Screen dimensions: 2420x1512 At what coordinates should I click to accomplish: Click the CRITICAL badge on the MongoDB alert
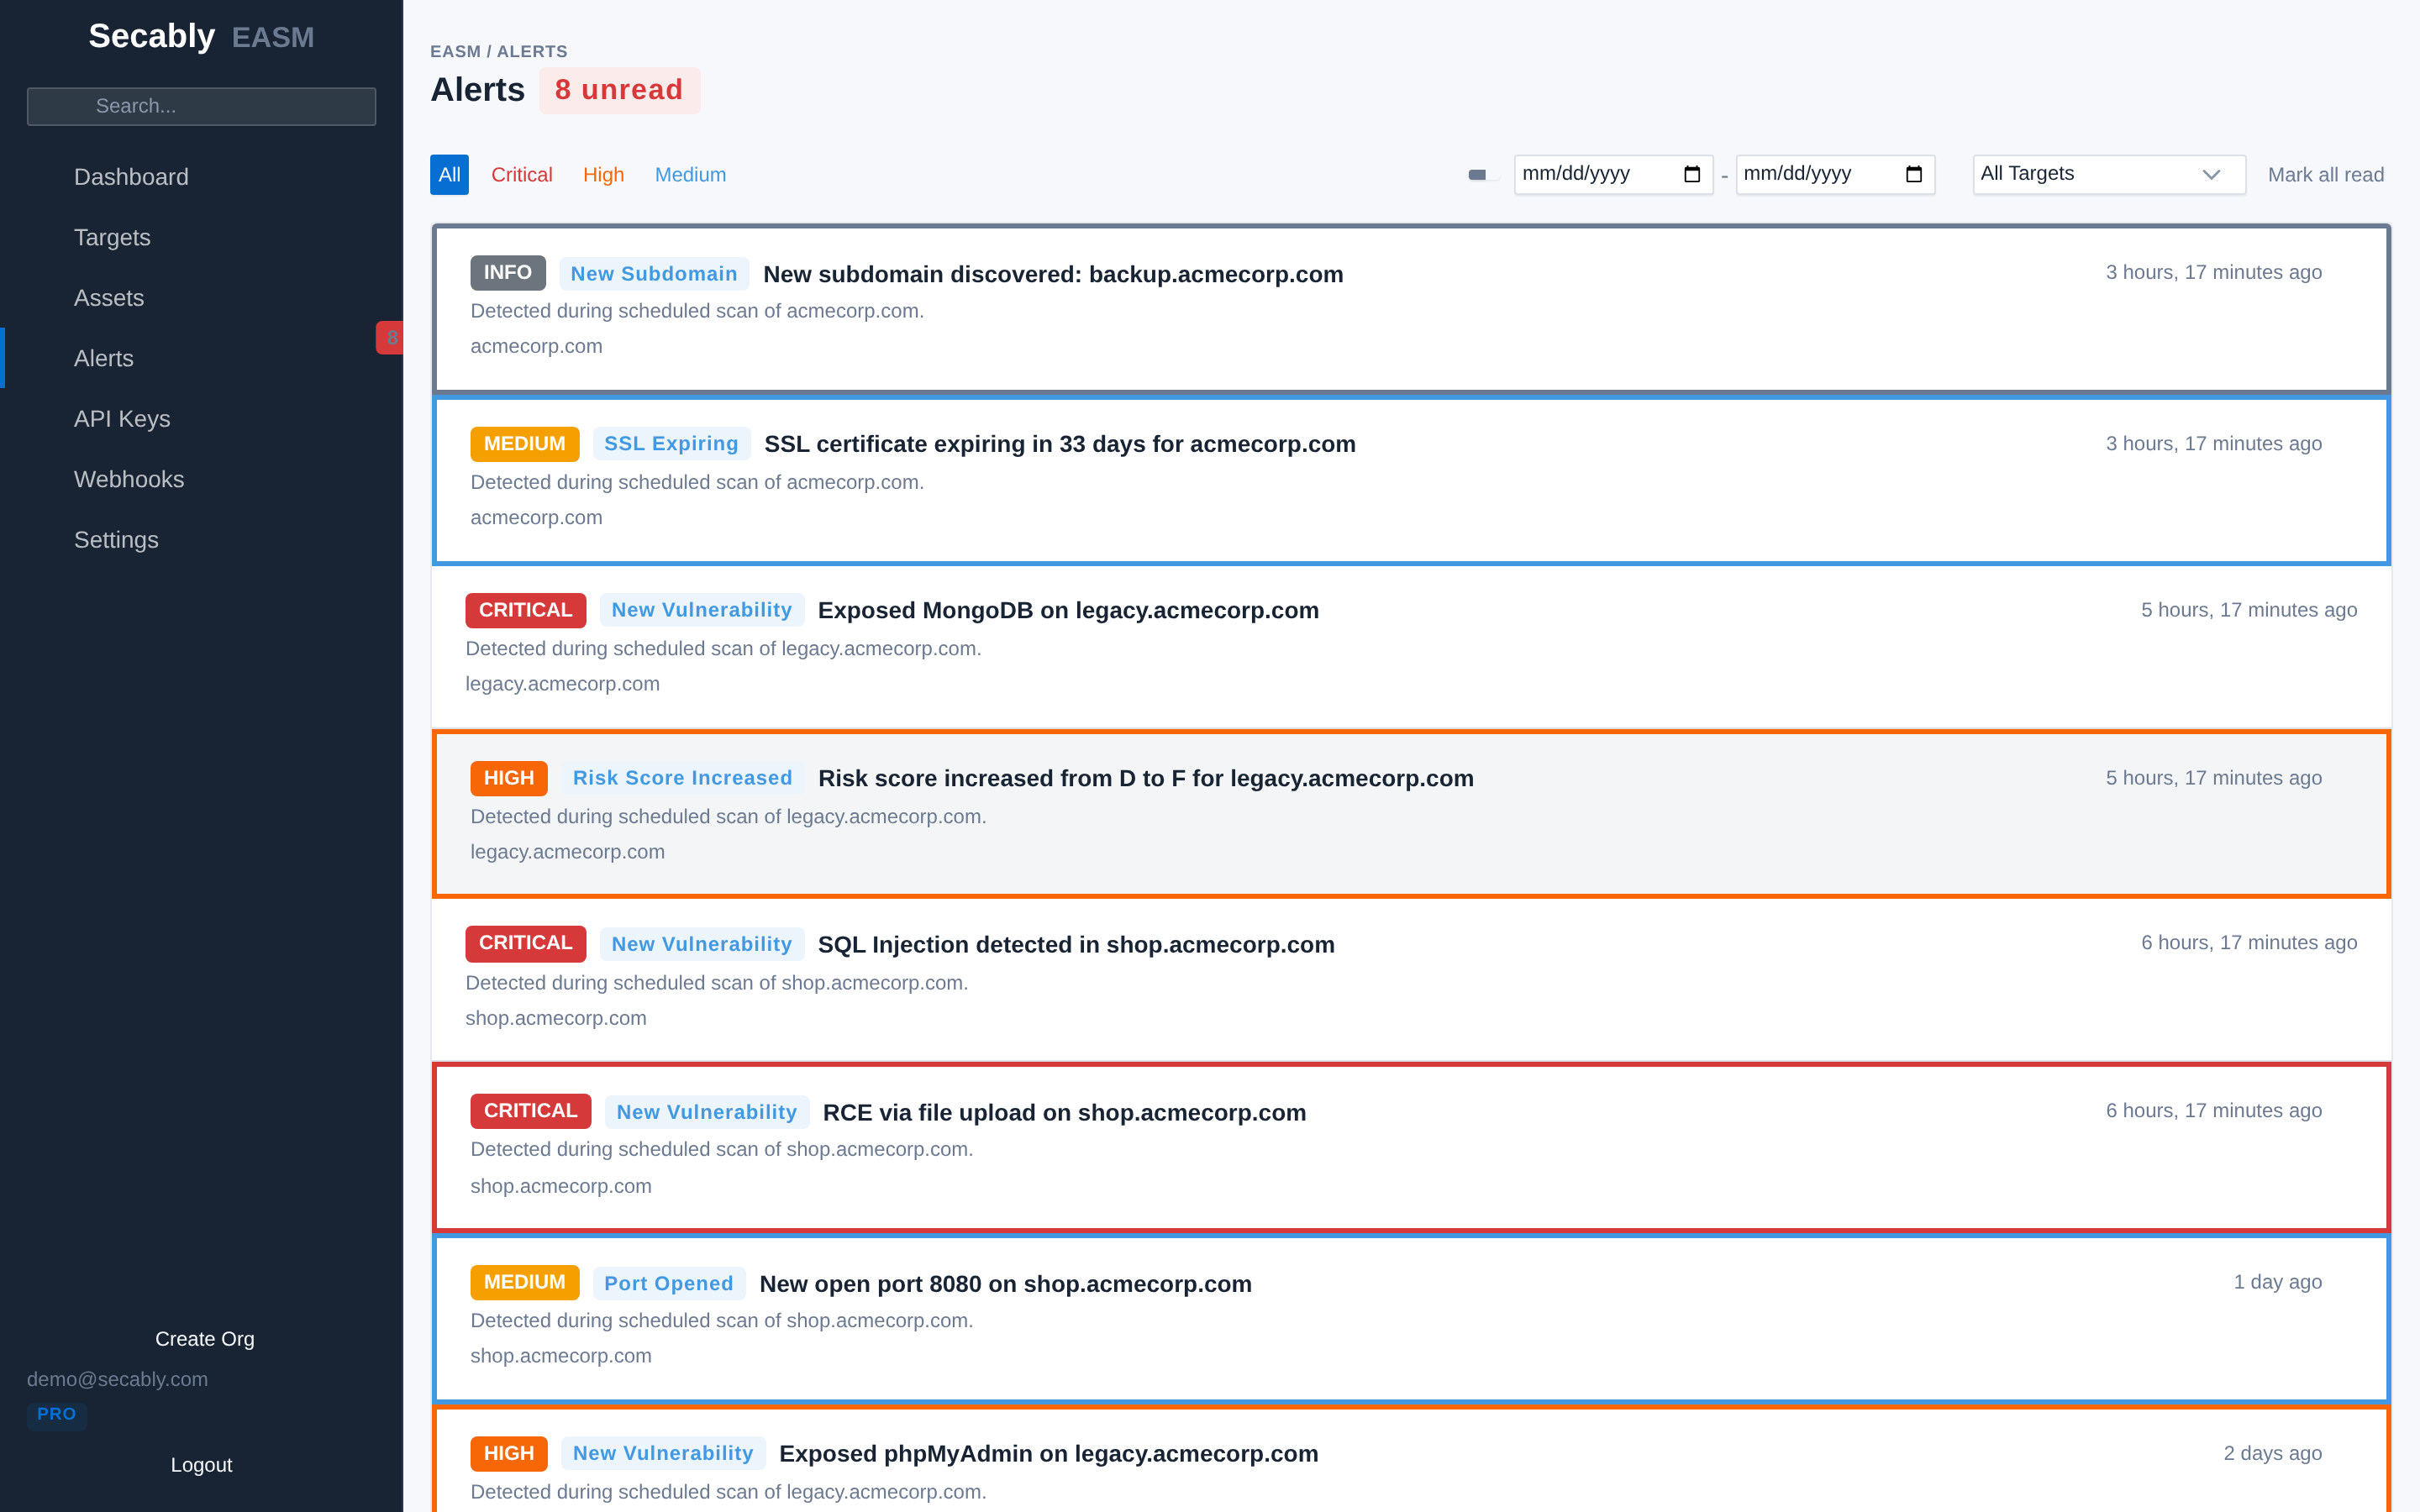pyautogui.click(x=525, y=610)
